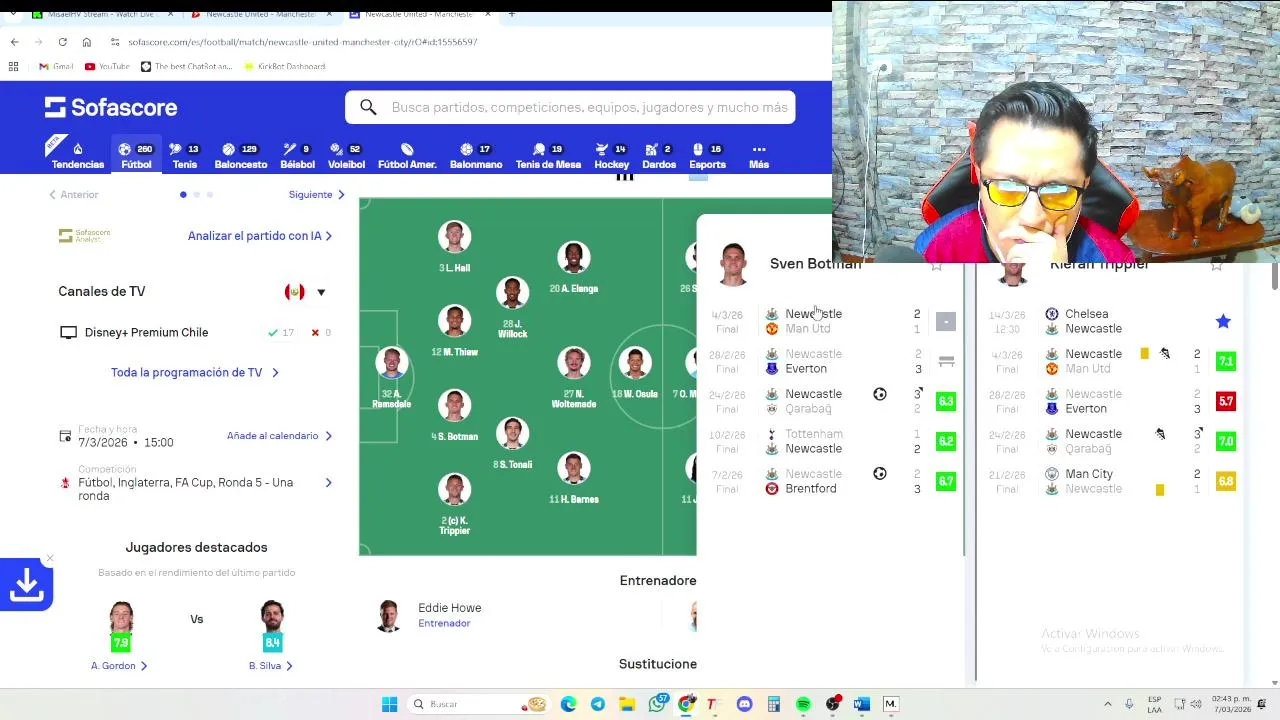The image size is (1280, 720).
Task: Click the search magnifier icon in Sofascore
Action: click(368, 107)
